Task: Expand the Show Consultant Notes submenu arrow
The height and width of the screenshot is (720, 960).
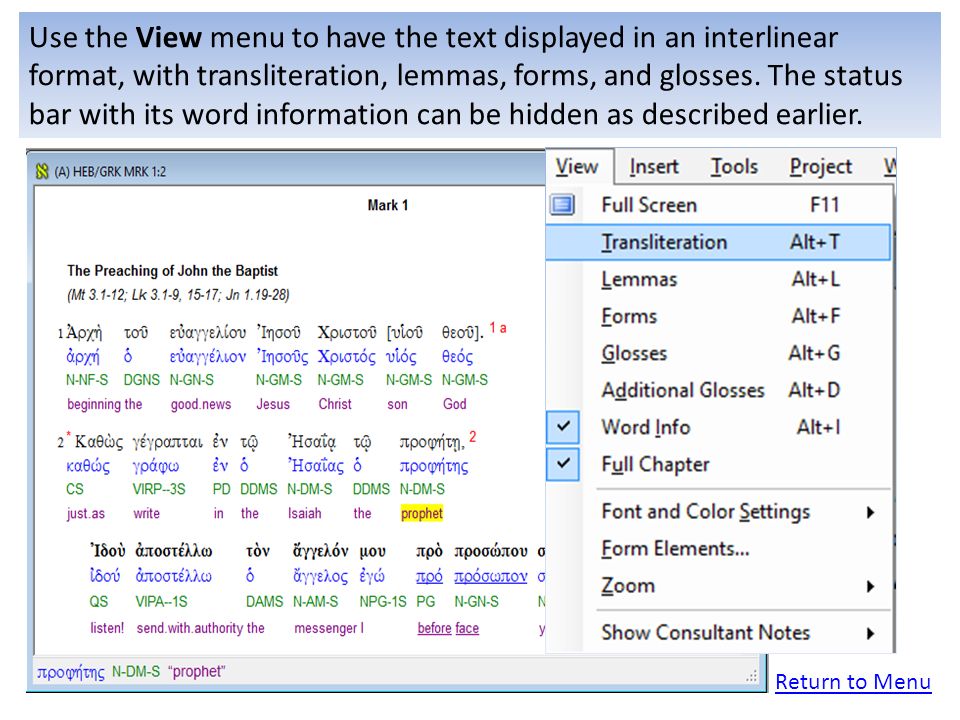Action: pos(871,634)
